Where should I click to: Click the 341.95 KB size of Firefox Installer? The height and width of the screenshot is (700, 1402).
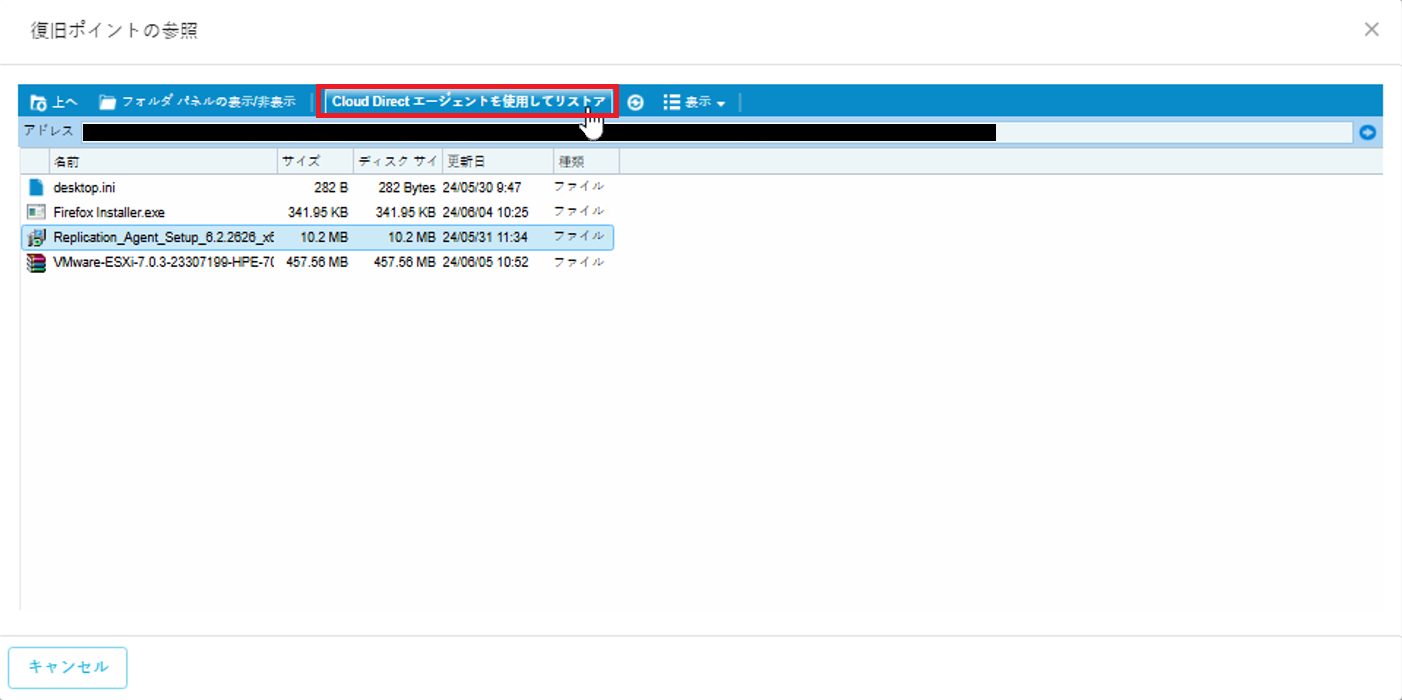point(318,212)
